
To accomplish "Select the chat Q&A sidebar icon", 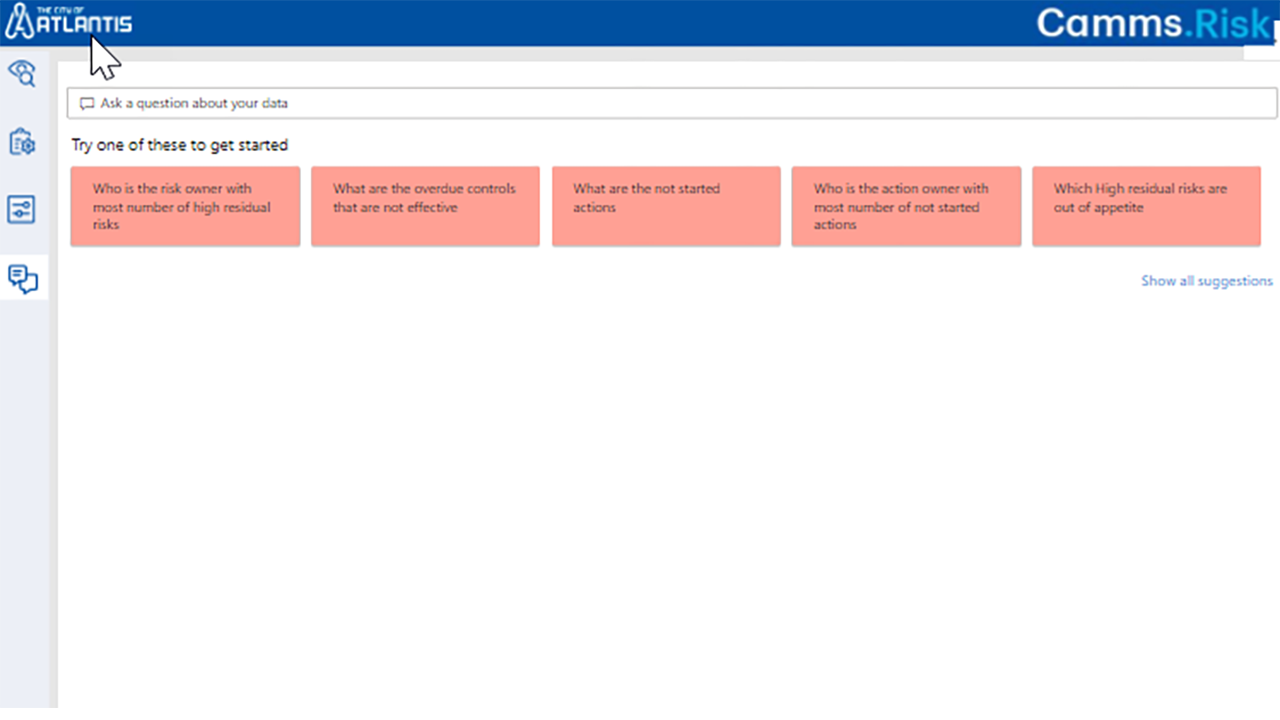I will (23, 278).
